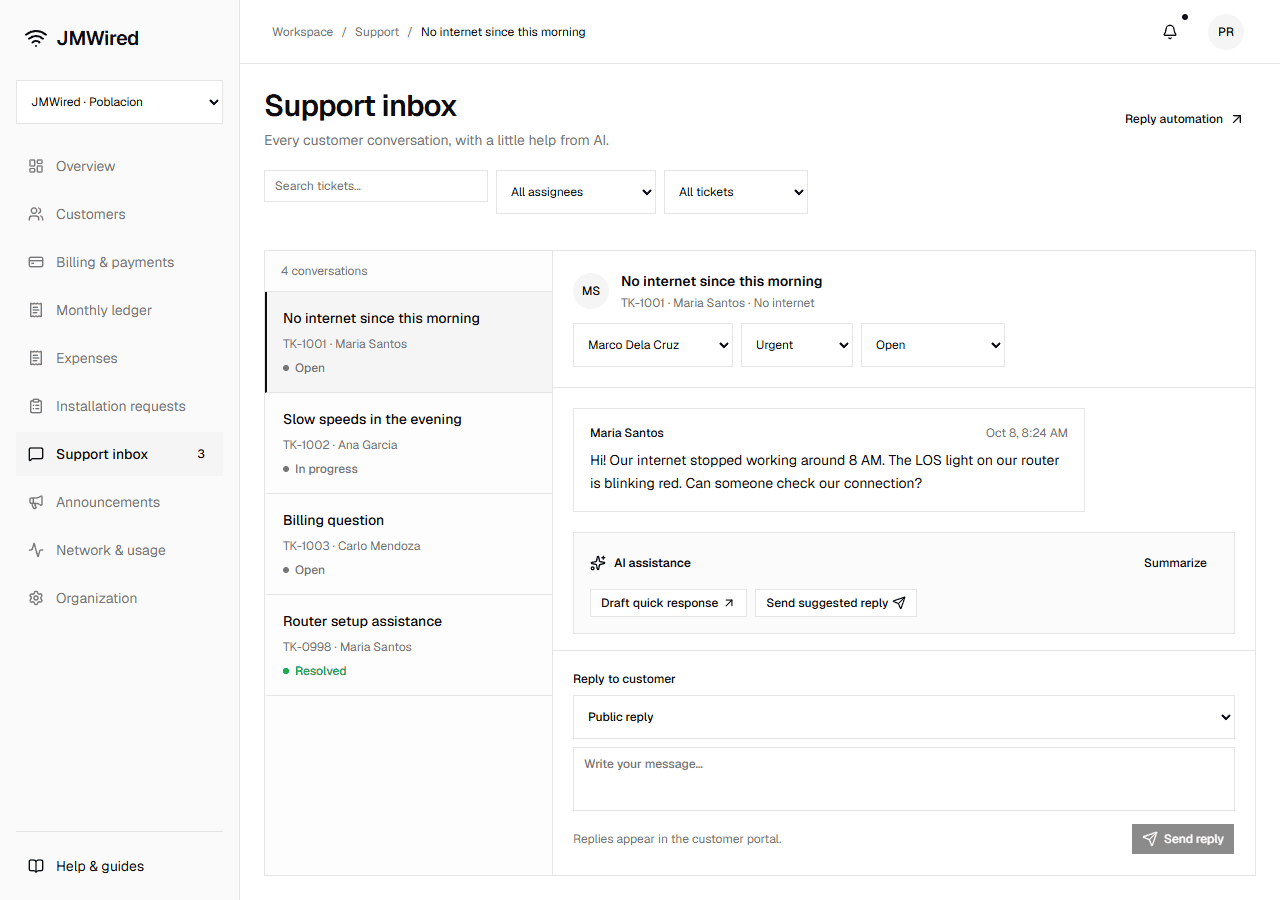Click the Customers people icon

pyautogui.click(x=36, y=214)
